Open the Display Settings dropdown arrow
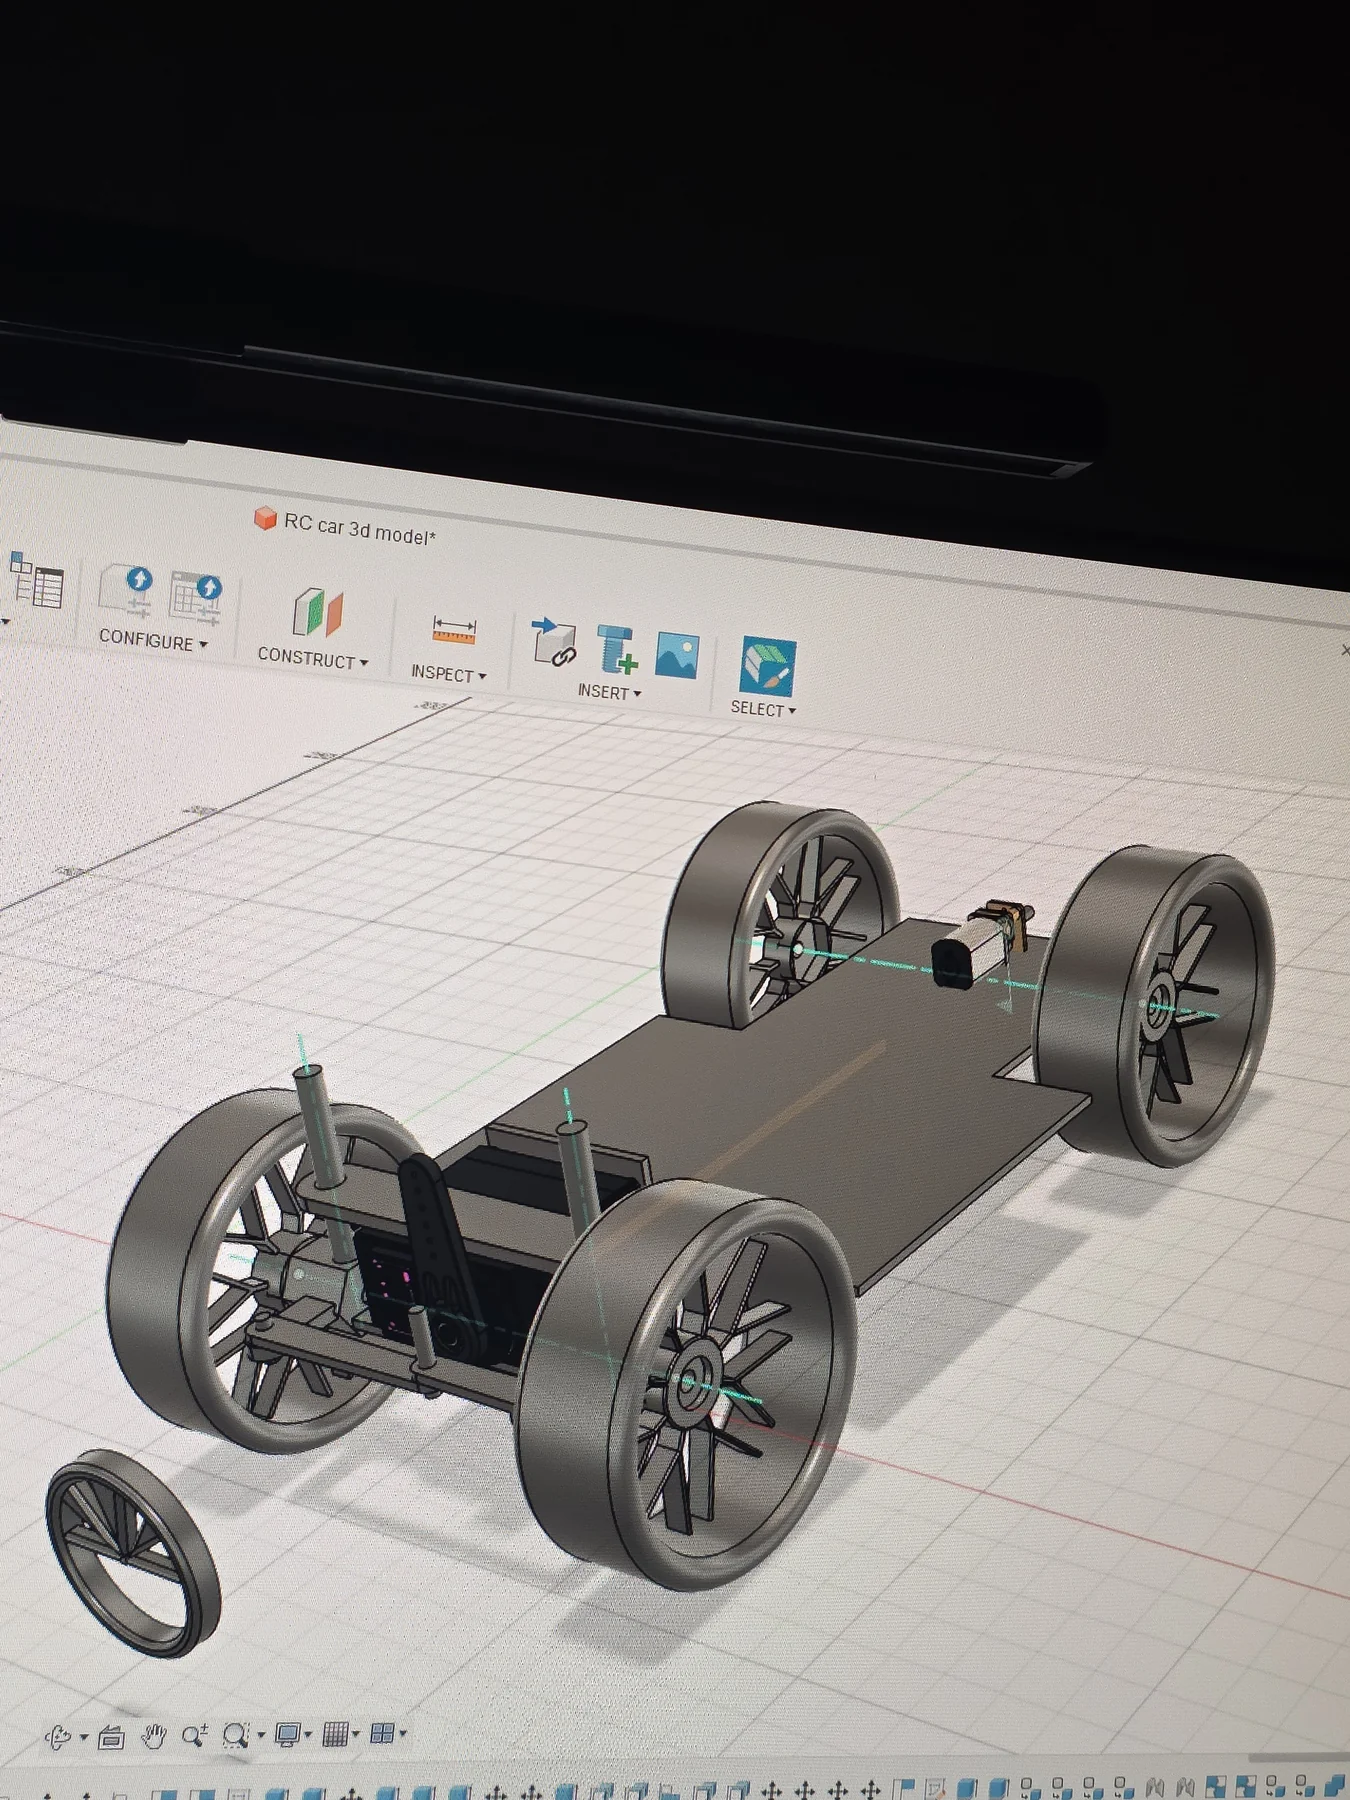Image resolution: width=1350 pixels, height=1800 pixels. pyautogui.click(x=308, y=1735)
